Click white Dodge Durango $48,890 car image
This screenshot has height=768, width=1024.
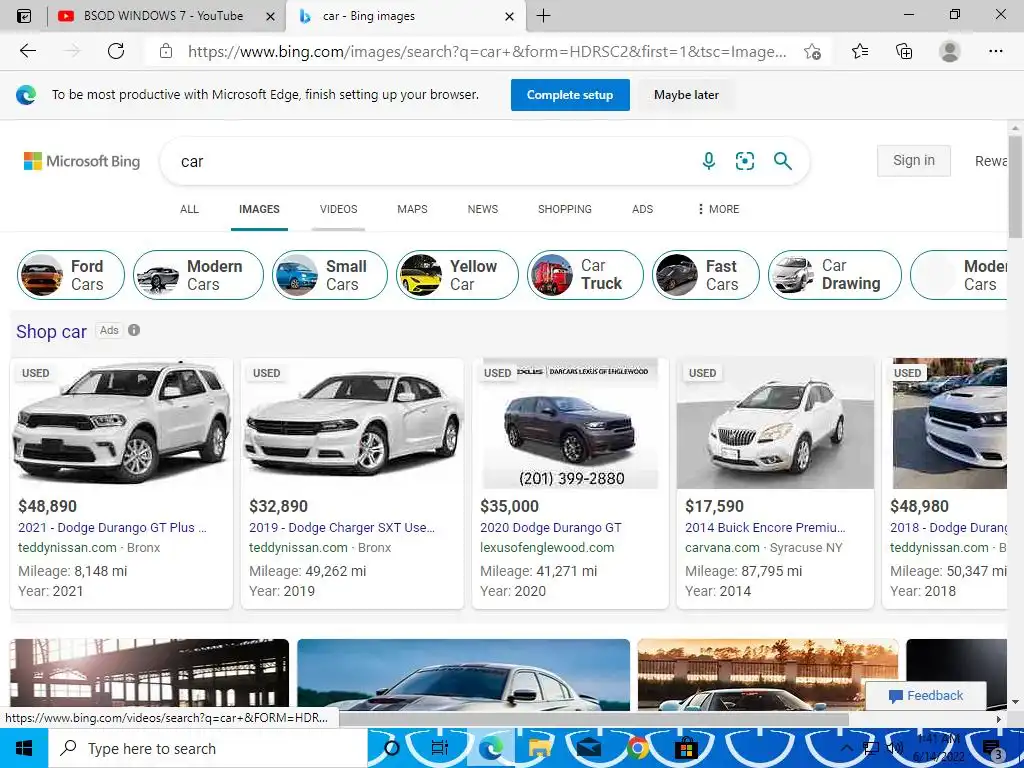point(121,423)
